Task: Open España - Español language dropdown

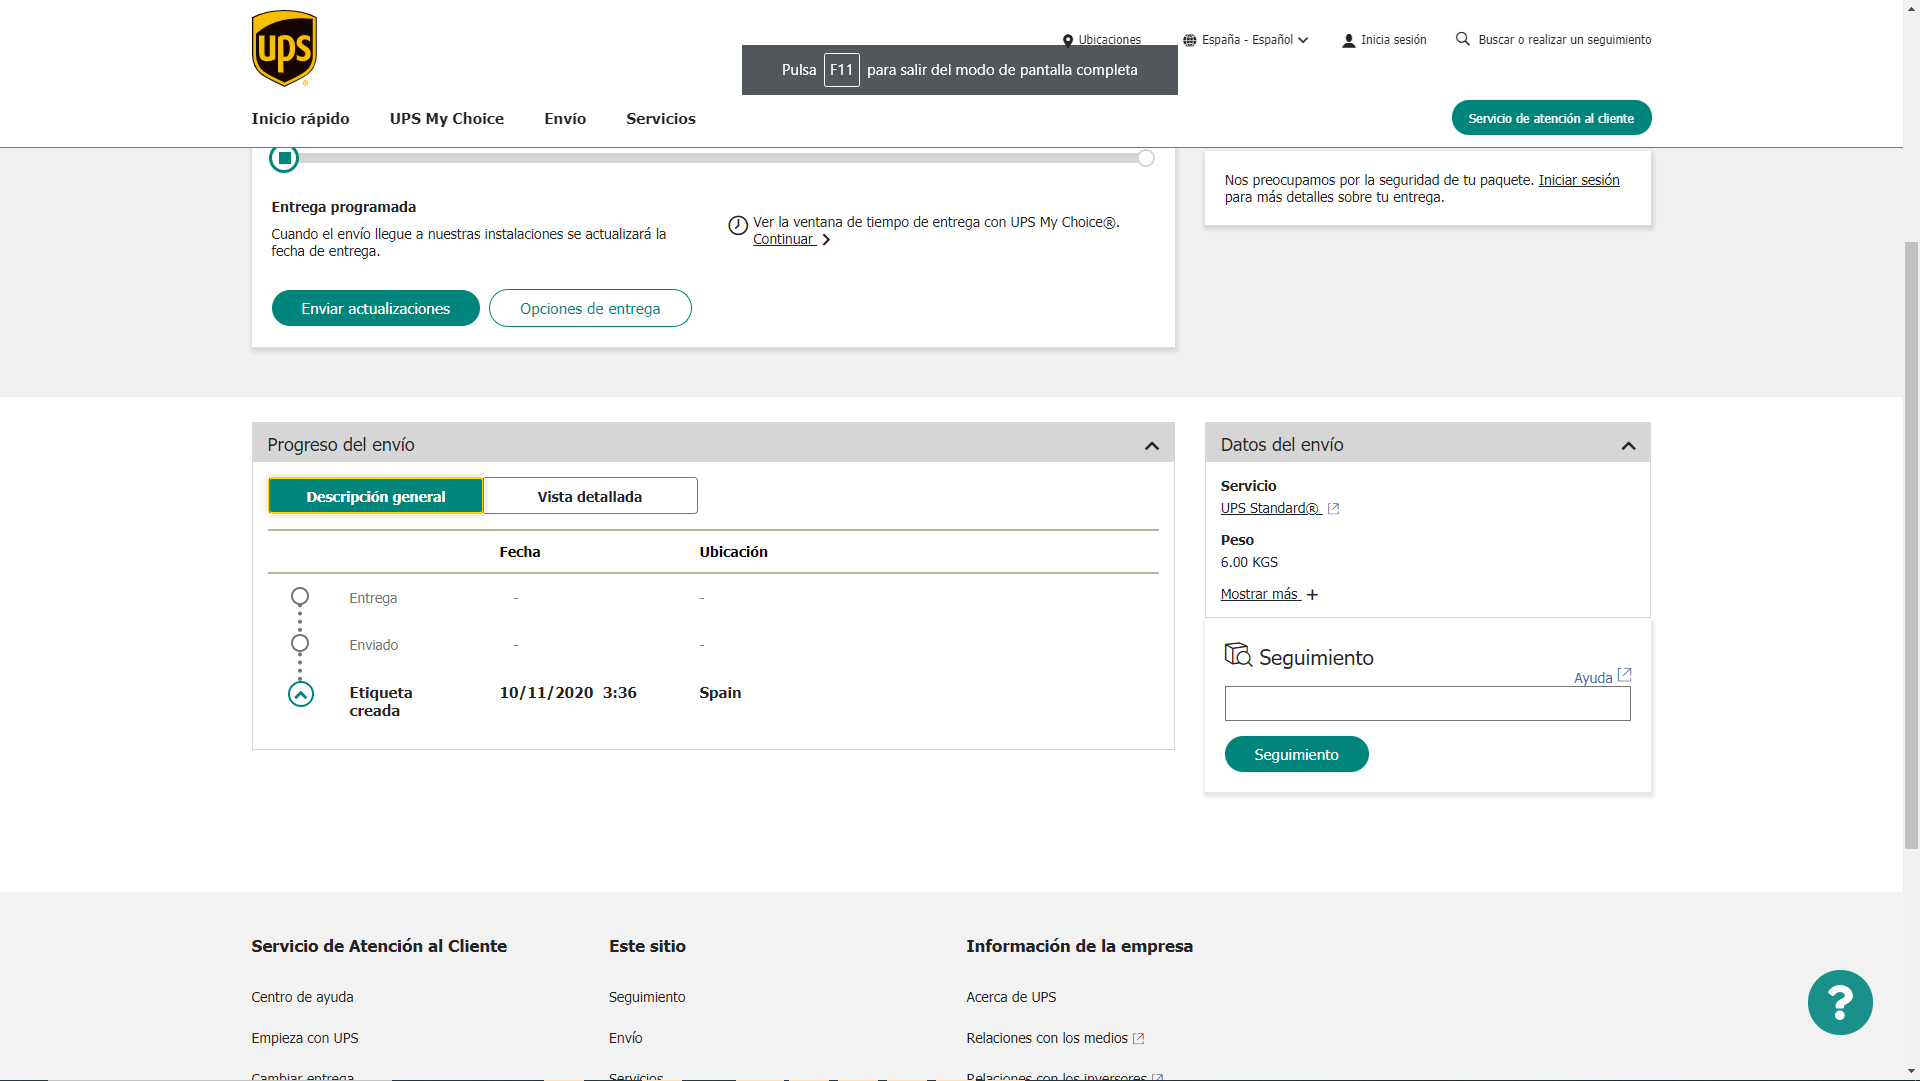Action: click(1246, 40)
